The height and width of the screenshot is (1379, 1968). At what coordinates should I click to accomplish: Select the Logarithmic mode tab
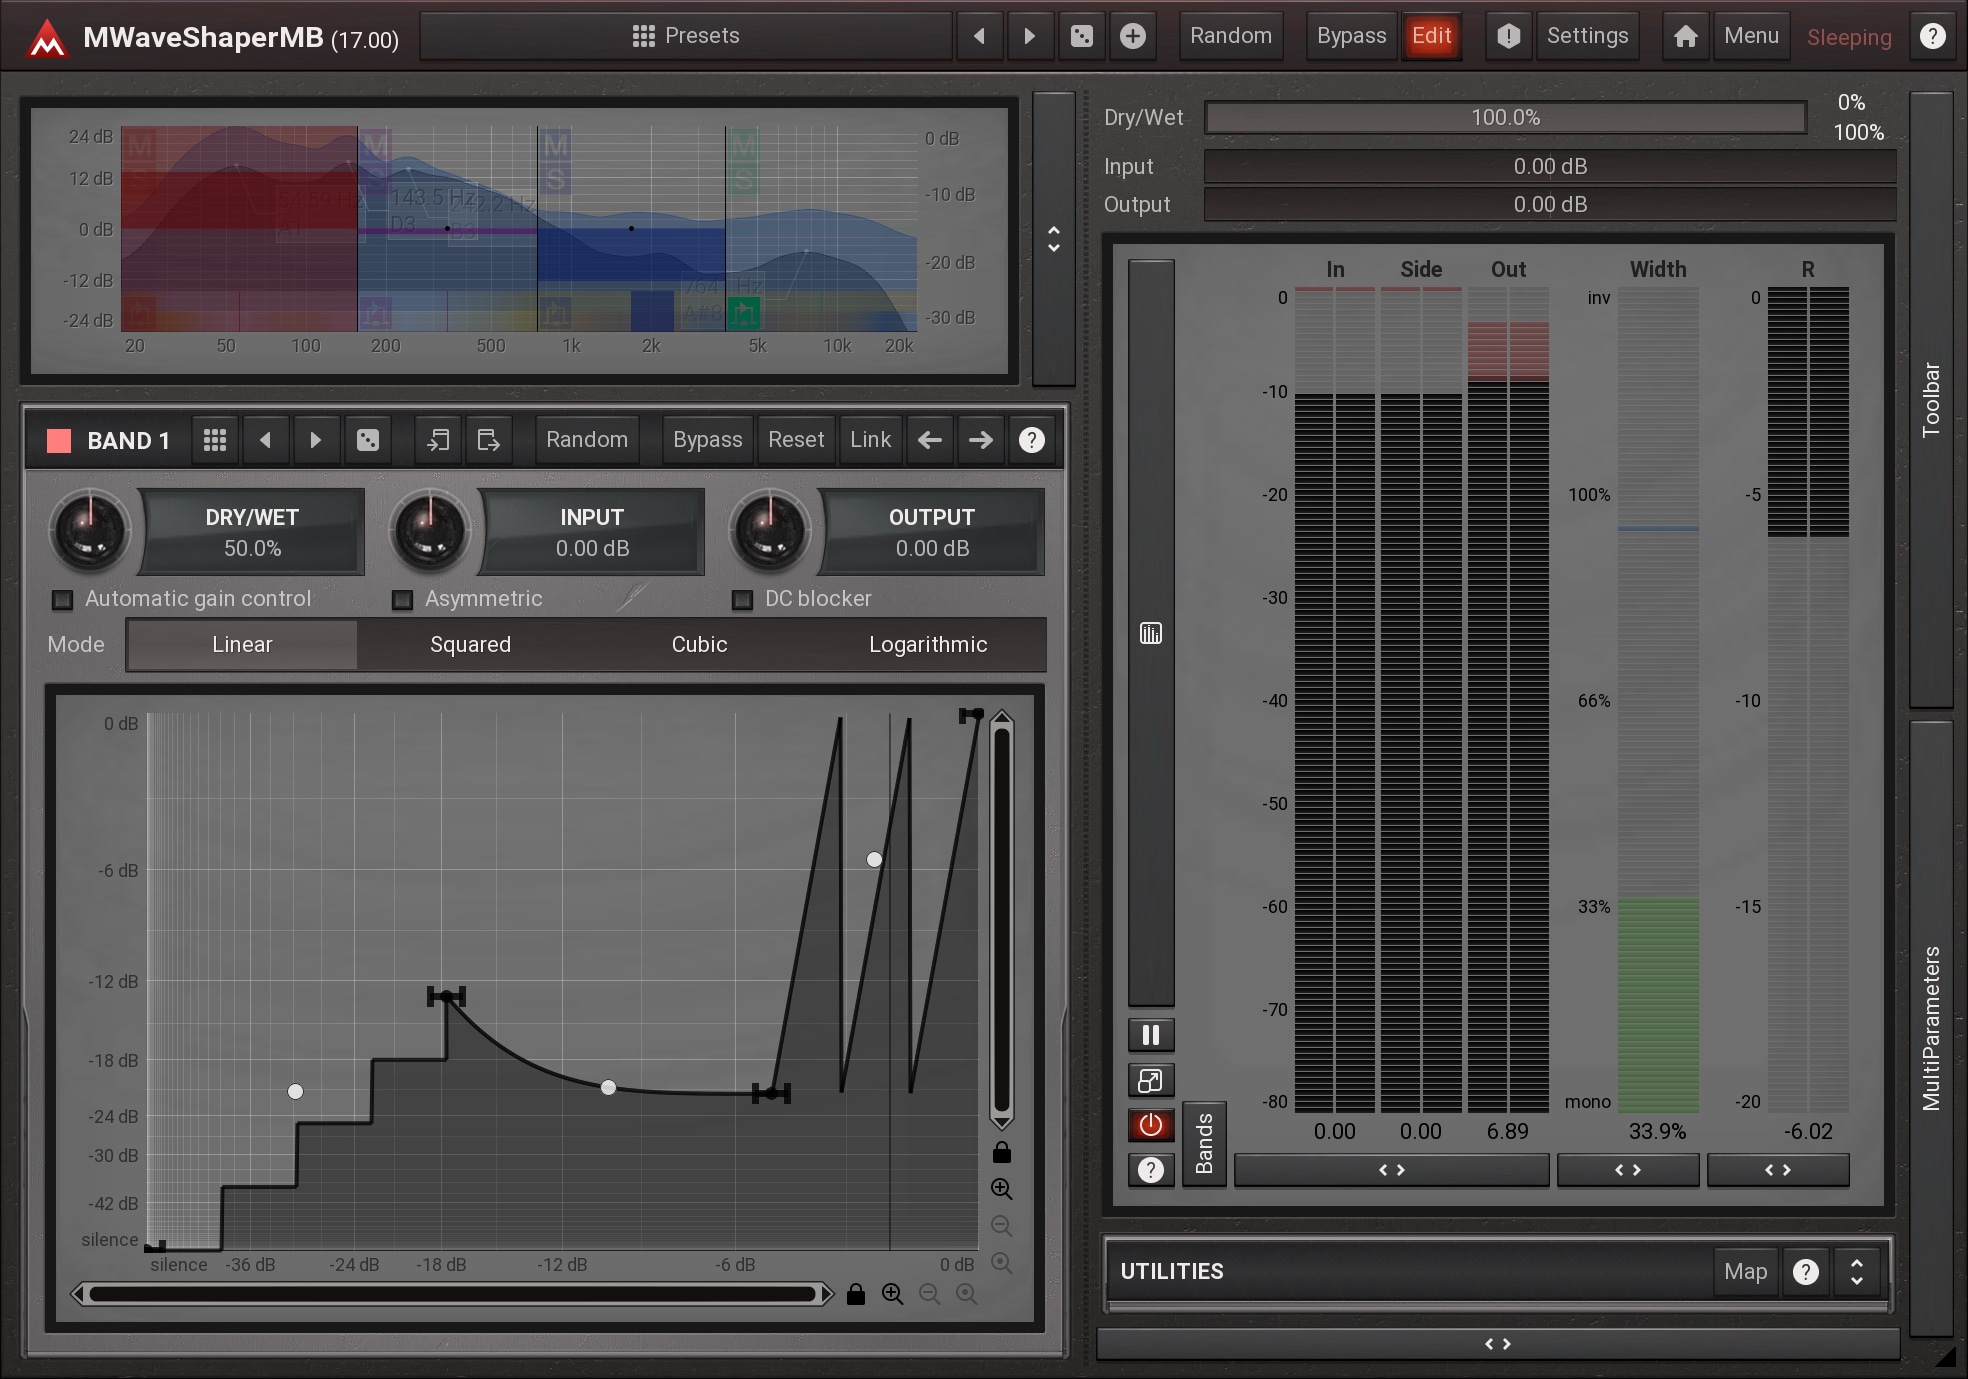click(x=928, y=645)
